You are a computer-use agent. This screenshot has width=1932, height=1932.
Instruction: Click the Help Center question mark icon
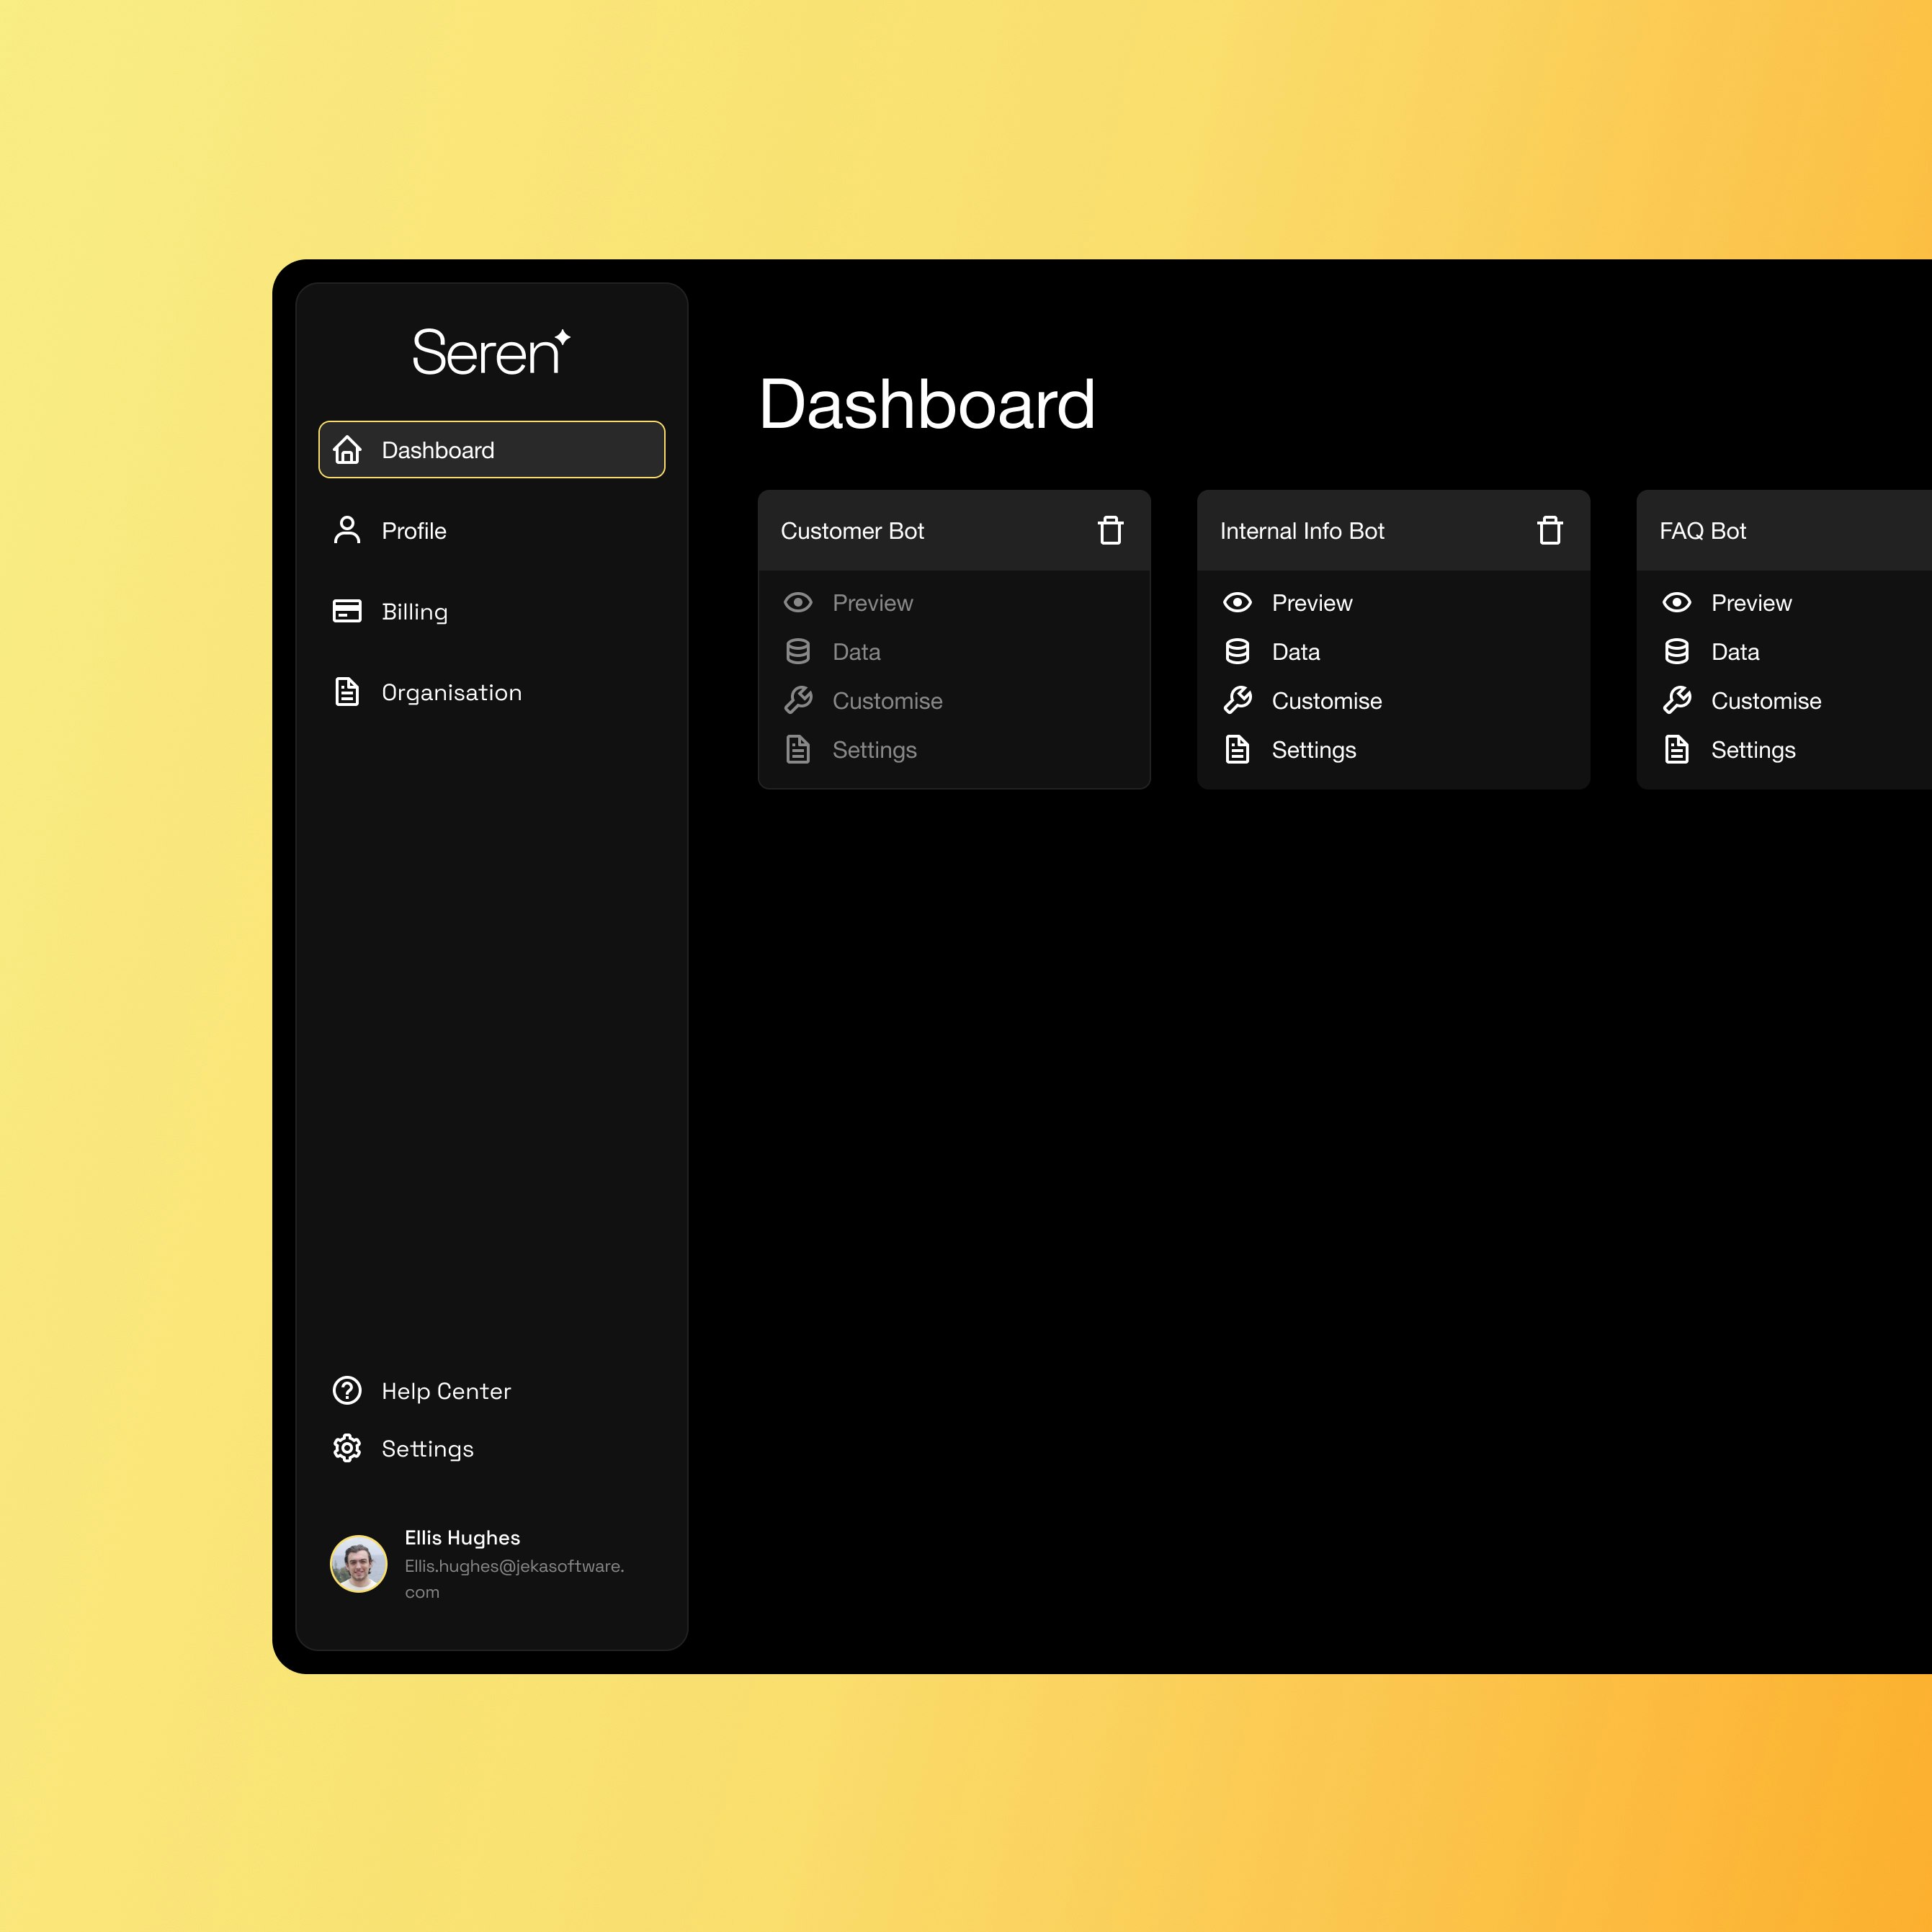pos(347,1390)
